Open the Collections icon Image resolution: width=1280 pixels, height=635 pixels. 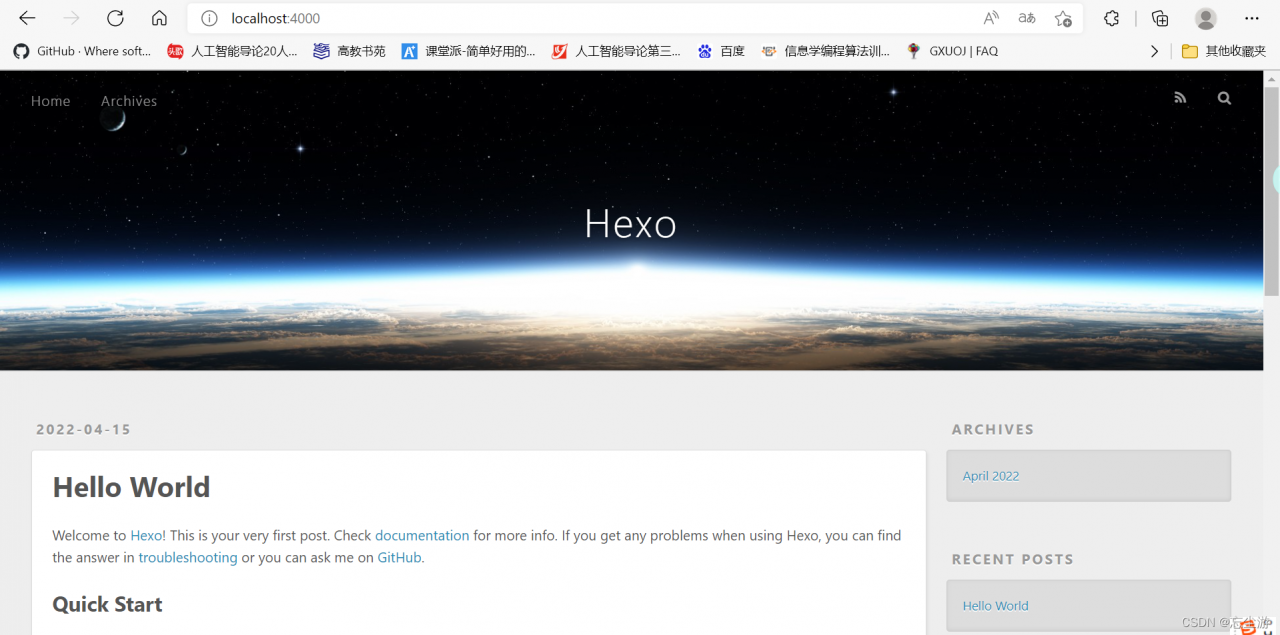tap(1160, 18)
